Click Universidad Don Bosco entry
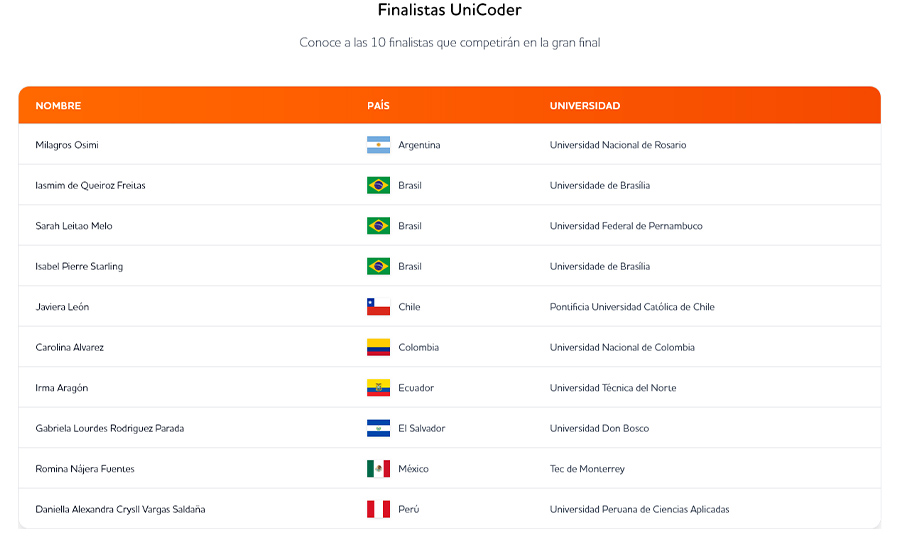Image resolution: width=900 pixels, height=537 pixels. [599, 428]
